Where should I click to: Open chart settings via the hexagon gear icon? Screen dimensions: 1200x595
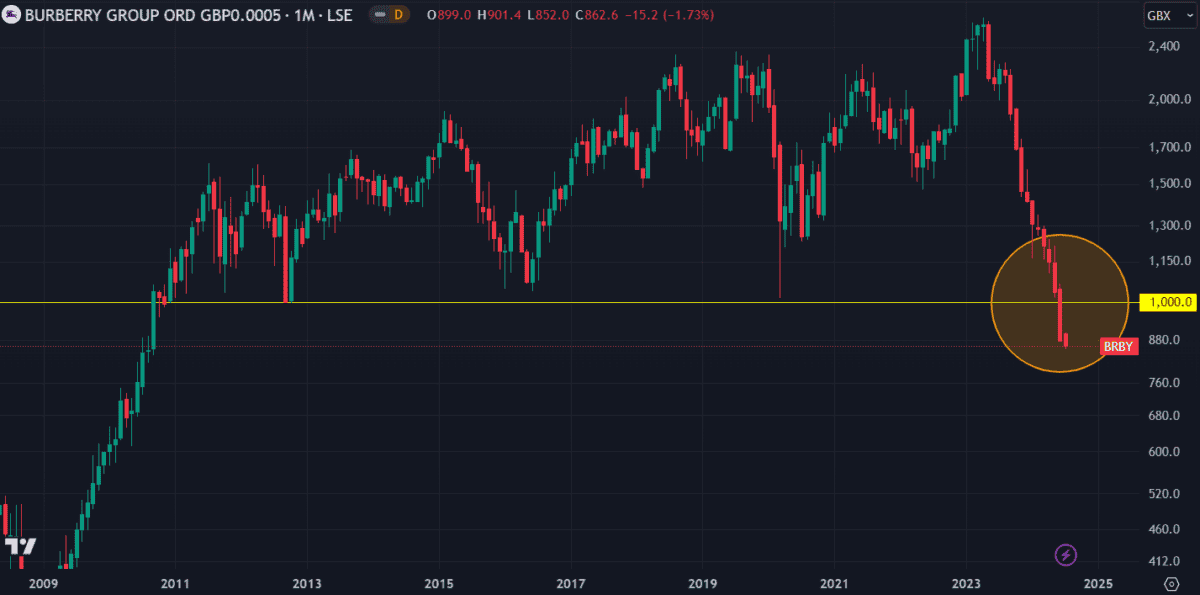(1171, 583)
